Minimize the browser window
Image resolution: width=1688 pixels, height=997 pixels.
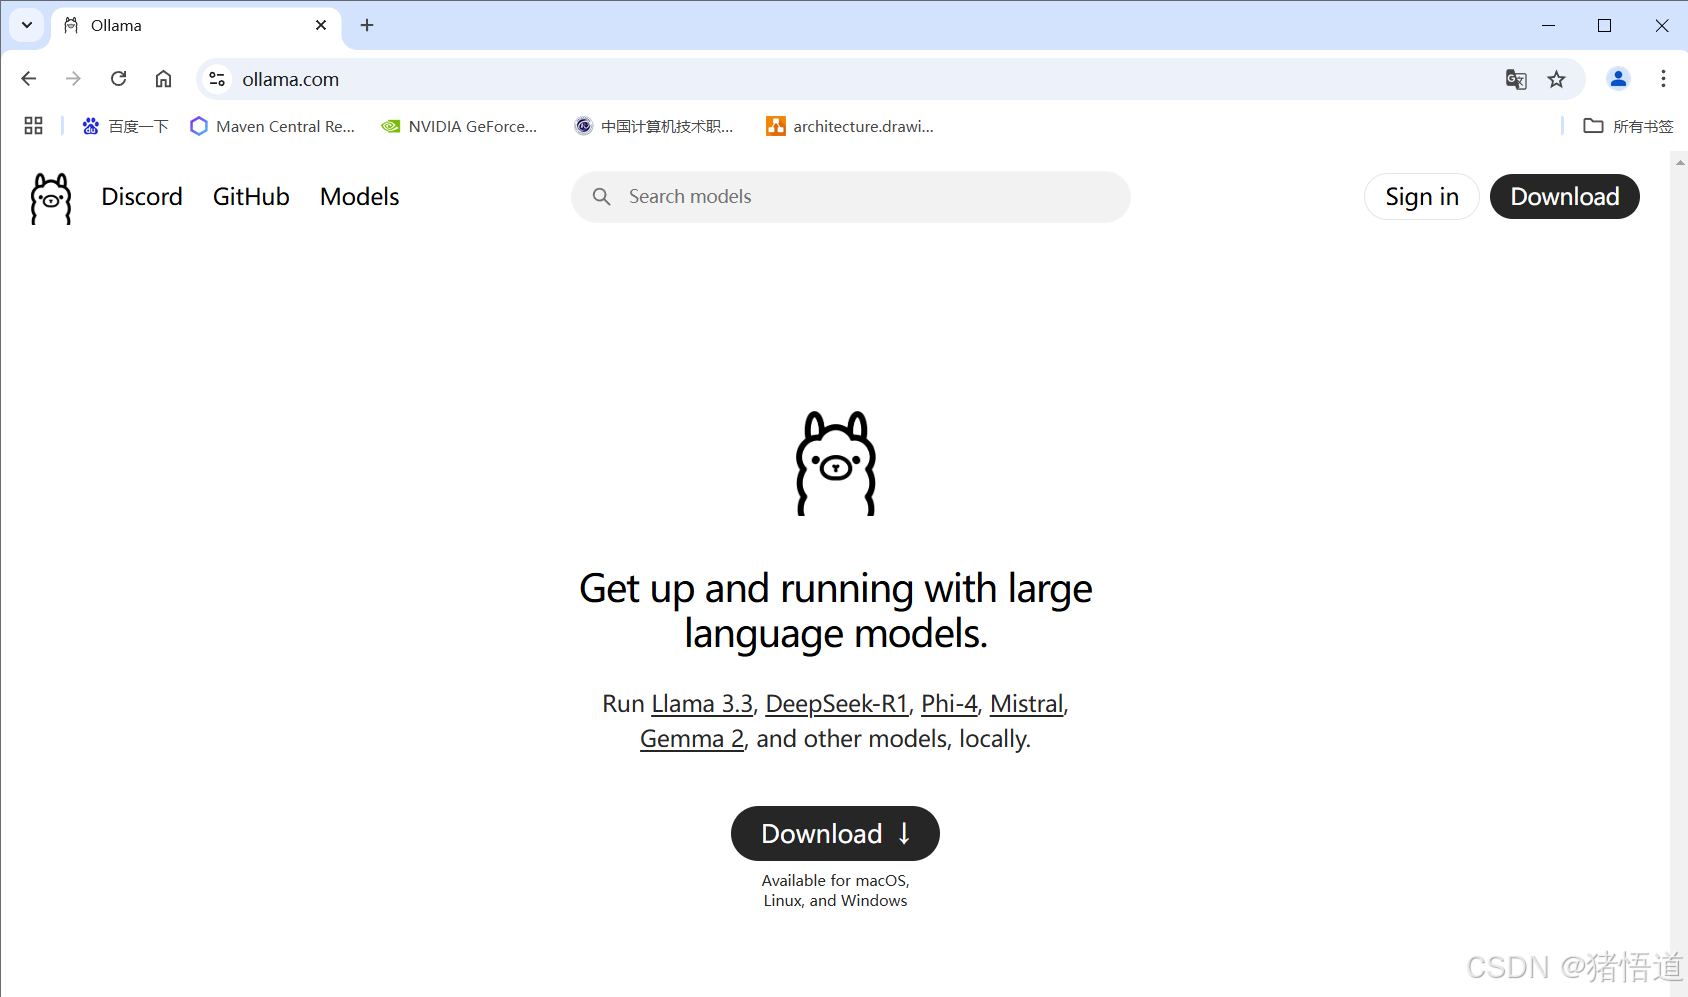1549,25
